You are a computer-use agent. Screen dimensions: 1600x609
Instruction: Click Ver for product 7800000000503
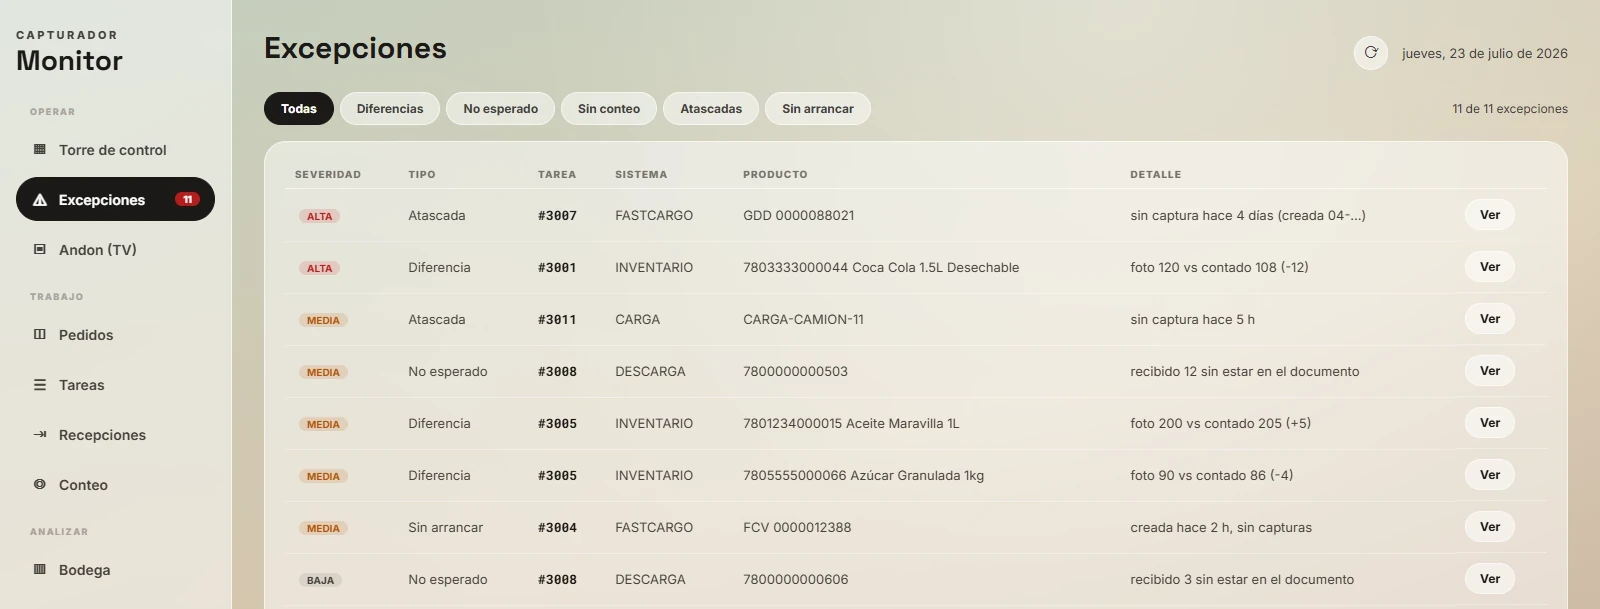pyautogui.click(x=1490, y=371)
